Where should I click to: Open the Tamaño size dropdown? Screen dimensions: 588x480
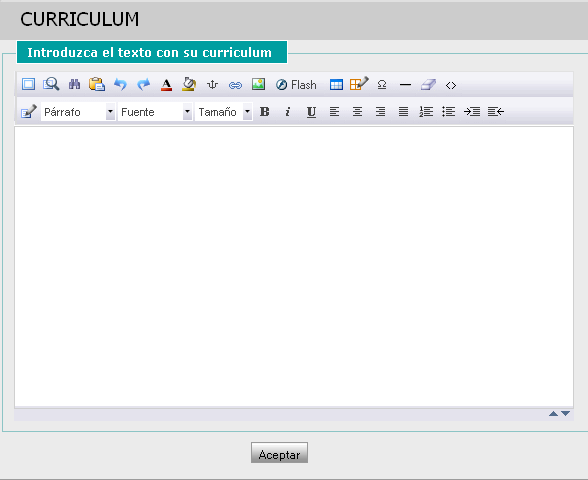(x=224, y=112)
